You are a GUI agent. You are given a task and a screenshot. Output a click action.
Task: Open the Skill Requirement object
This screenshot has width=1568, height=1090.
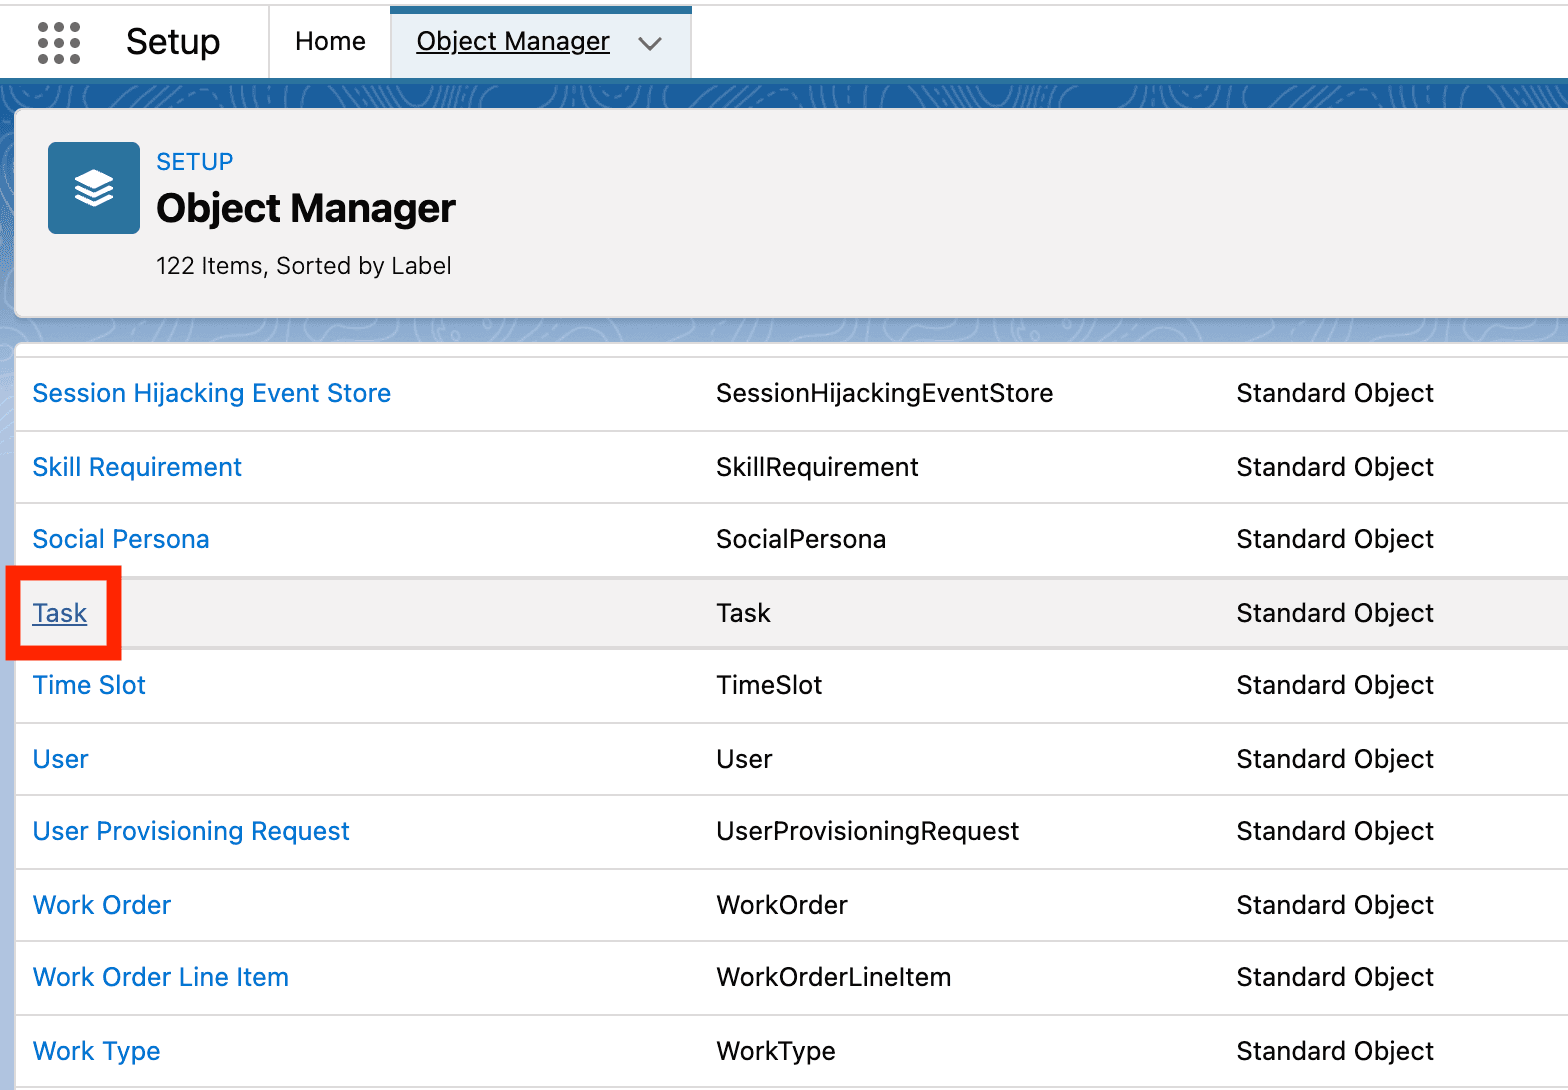137,467
